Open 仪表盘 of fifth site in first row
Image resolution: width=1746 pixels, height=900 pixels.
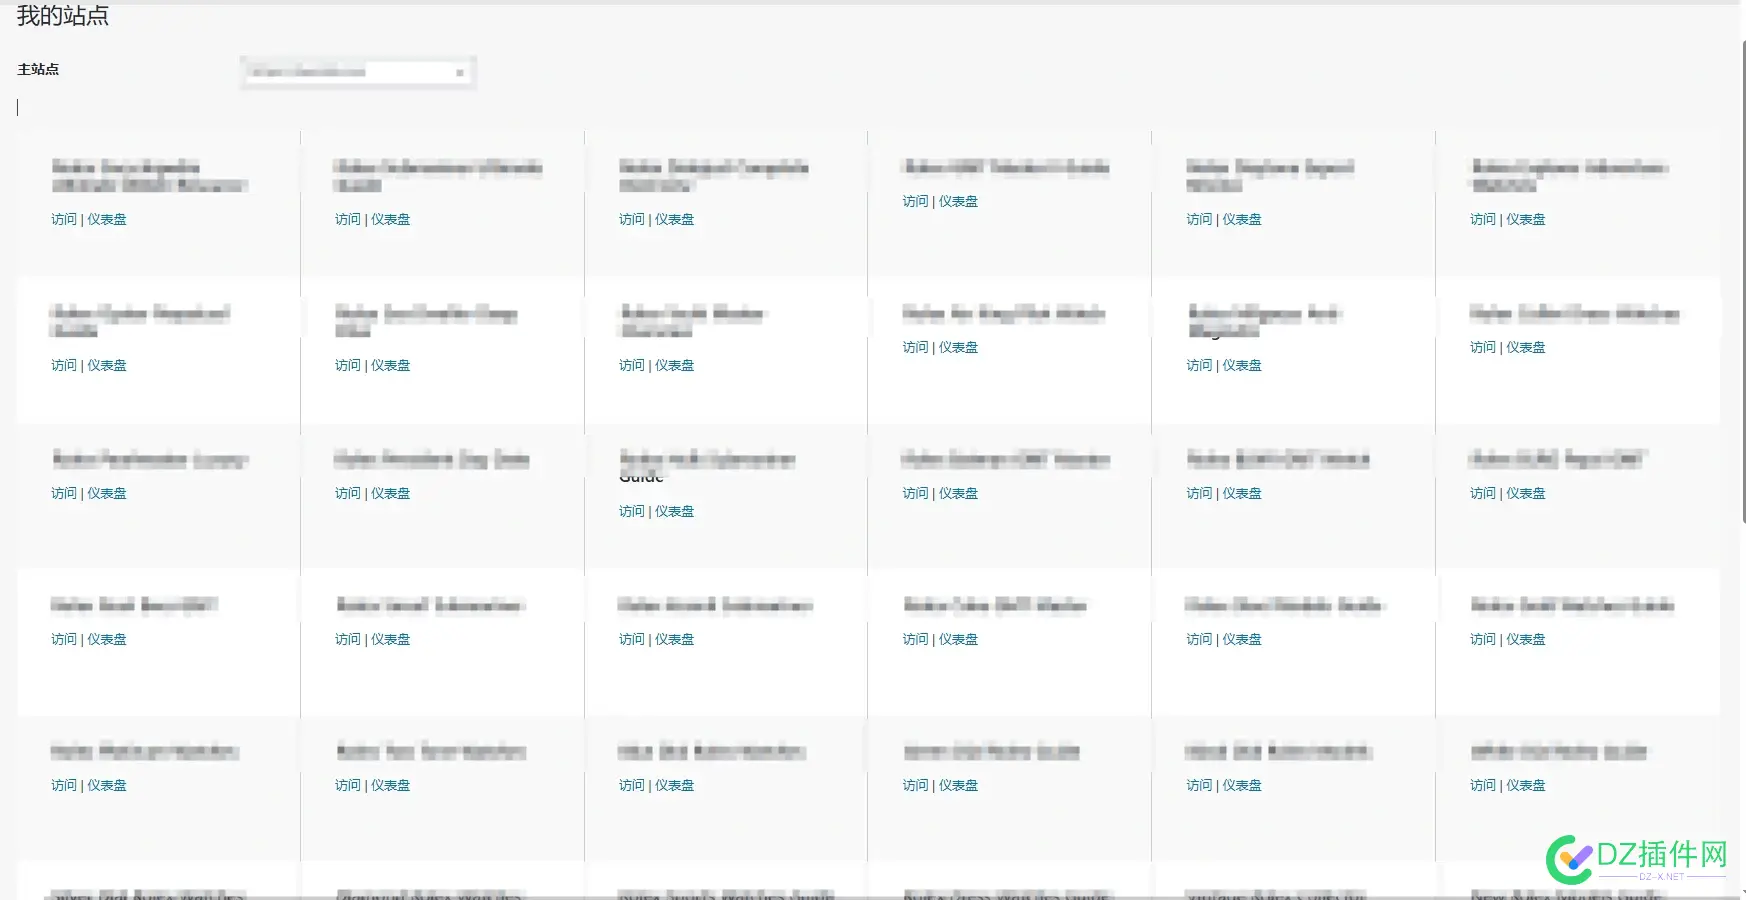tap(1242, 219)
